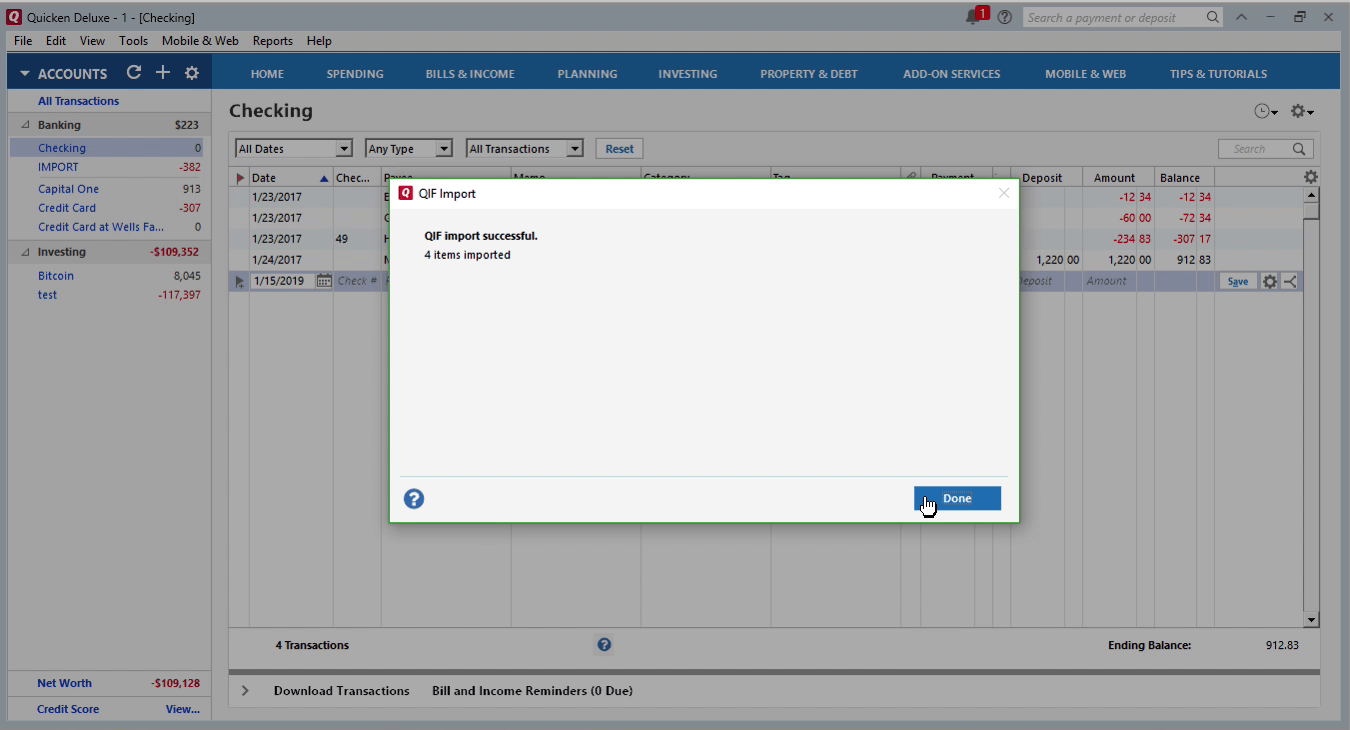Switch to the BILLS & INCOME tab
This screenshot has height=730, width=1350.
point(470,74)
